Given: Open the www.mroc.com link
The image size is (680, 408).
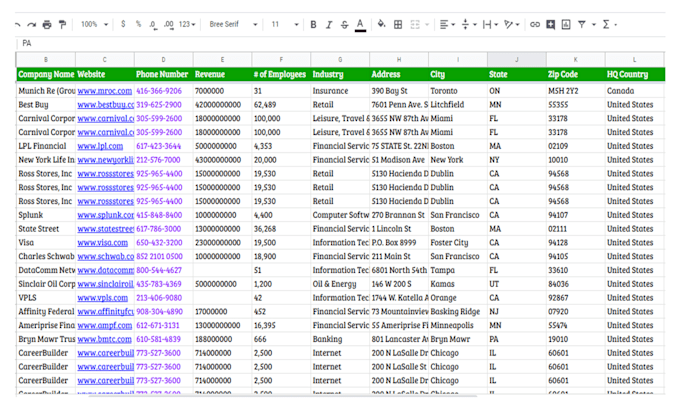Looking at the screenshot, I should pyautogui.click(x=105, y=91).
